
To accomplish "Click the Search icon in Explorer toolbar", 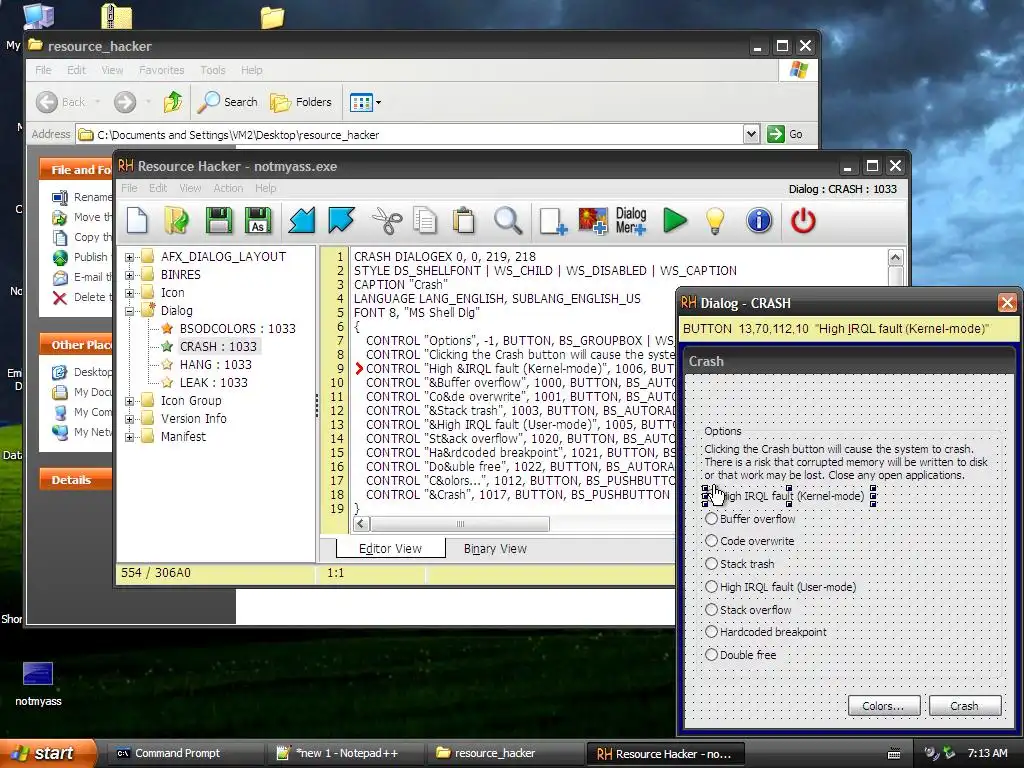I will tap(209, 102).
